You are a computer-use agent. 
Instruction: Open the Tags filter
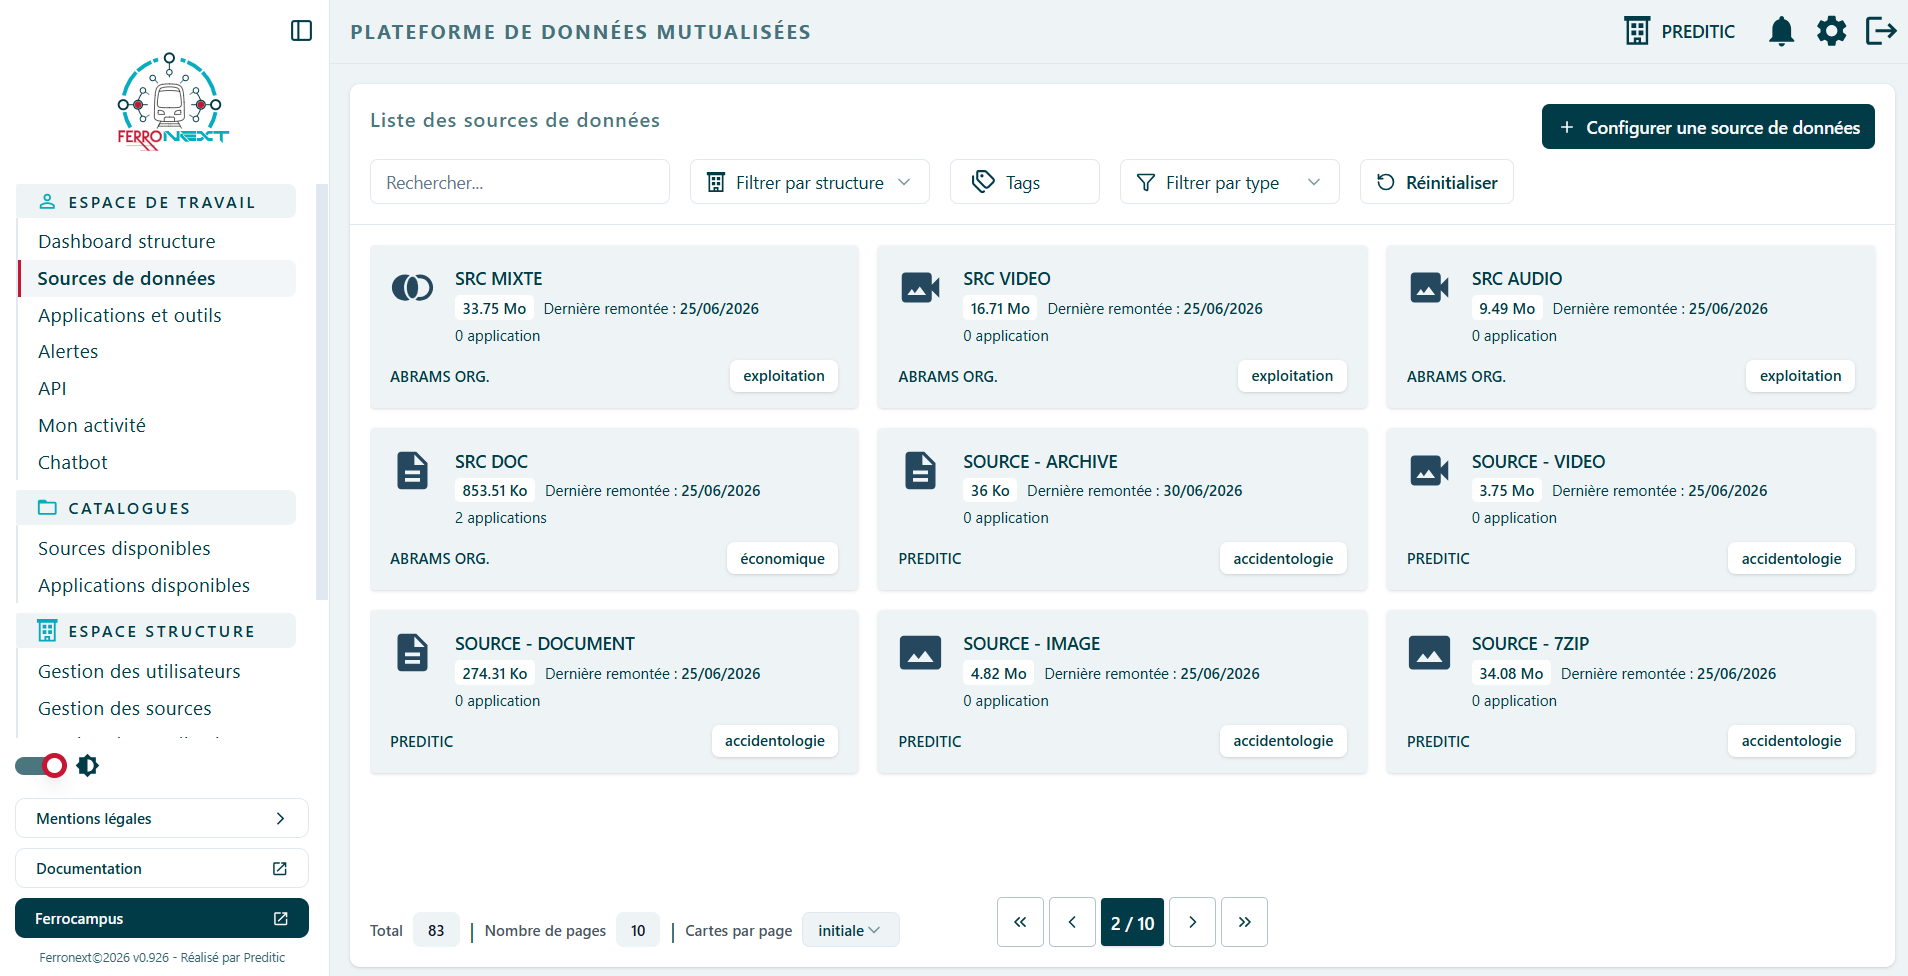pyautogui.click(x=1025, y=182)
